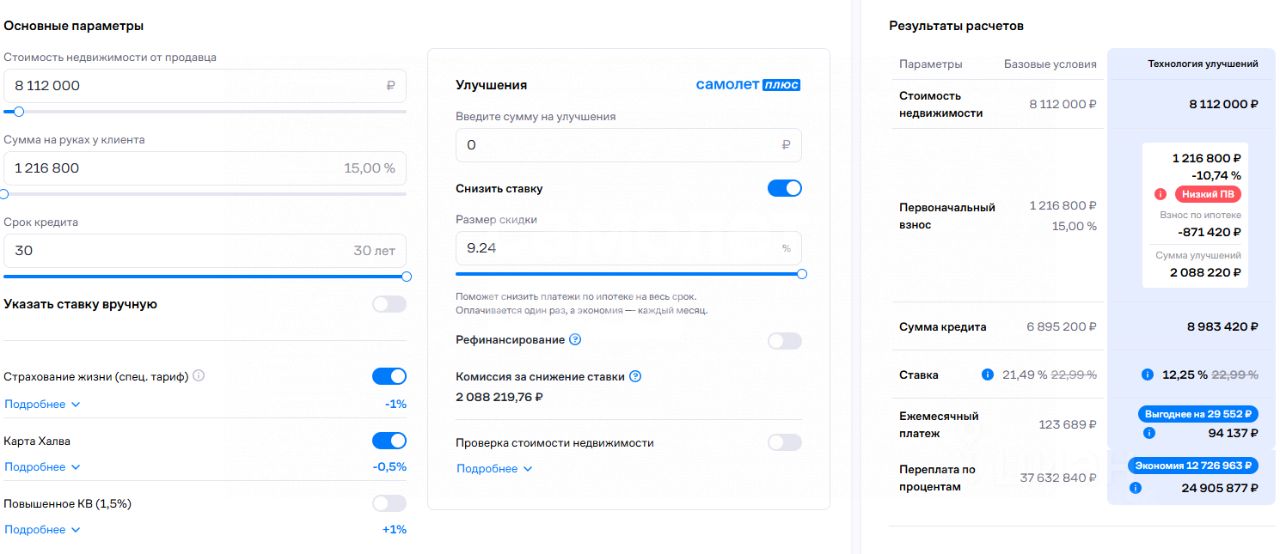Screen dimensions: 1280x554
Task: Click info icon next to 94 137 ₽ payment
Action: [x=1149, y=434]
